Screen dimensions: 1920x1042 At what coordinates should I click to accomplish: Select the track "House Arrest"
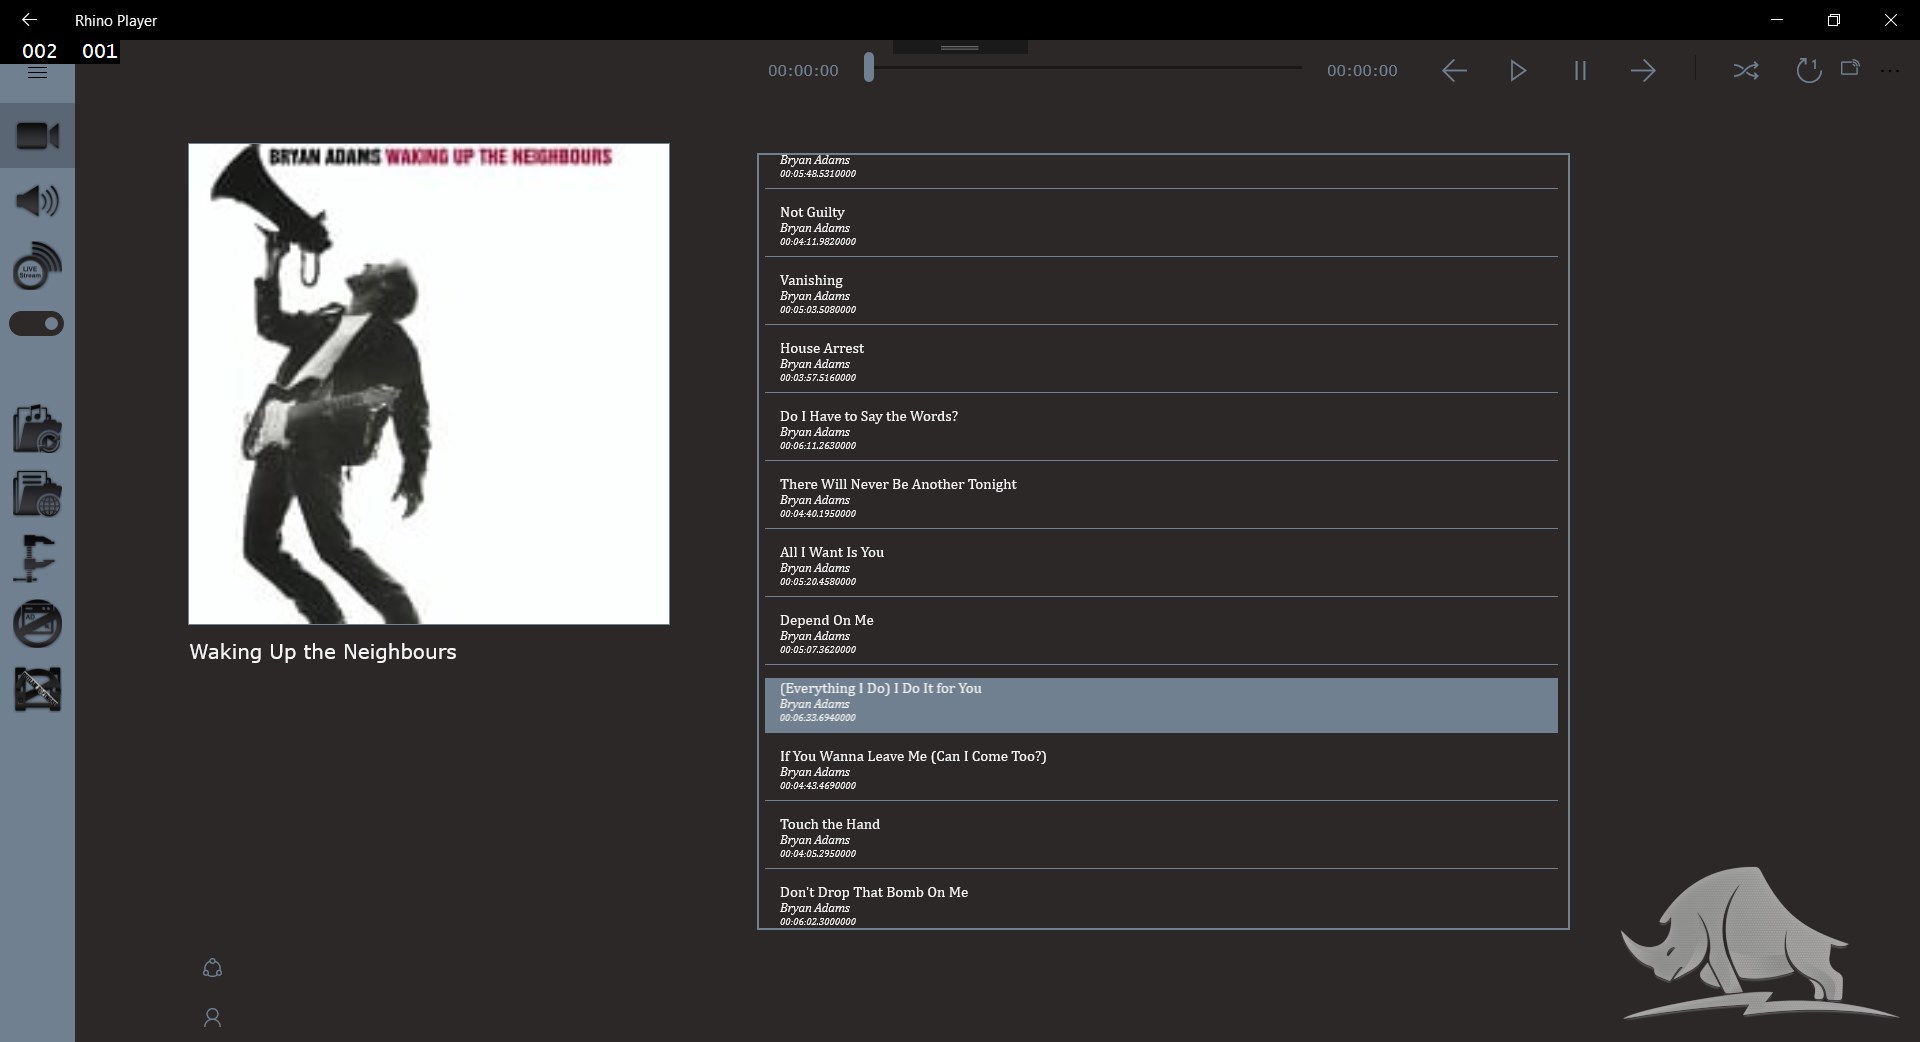1162,361
